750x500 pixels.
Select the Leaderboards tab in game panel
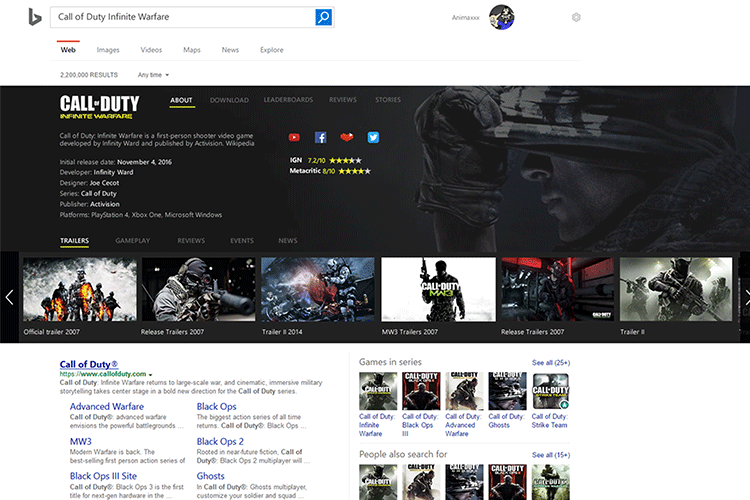288,100
